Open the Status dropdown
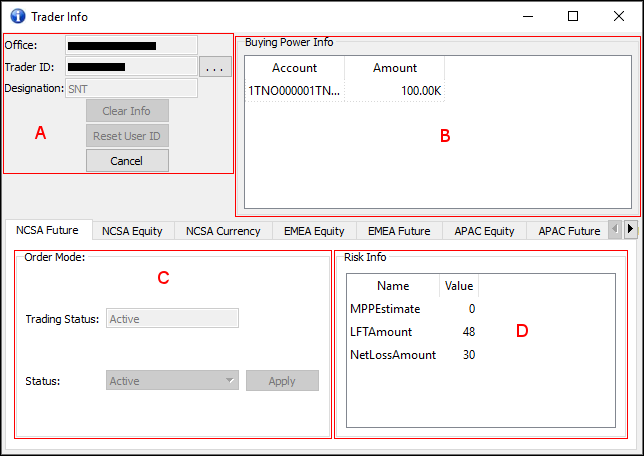Image resolution: width=644 pixels, height=456 pixels. [x=172, y=381]
